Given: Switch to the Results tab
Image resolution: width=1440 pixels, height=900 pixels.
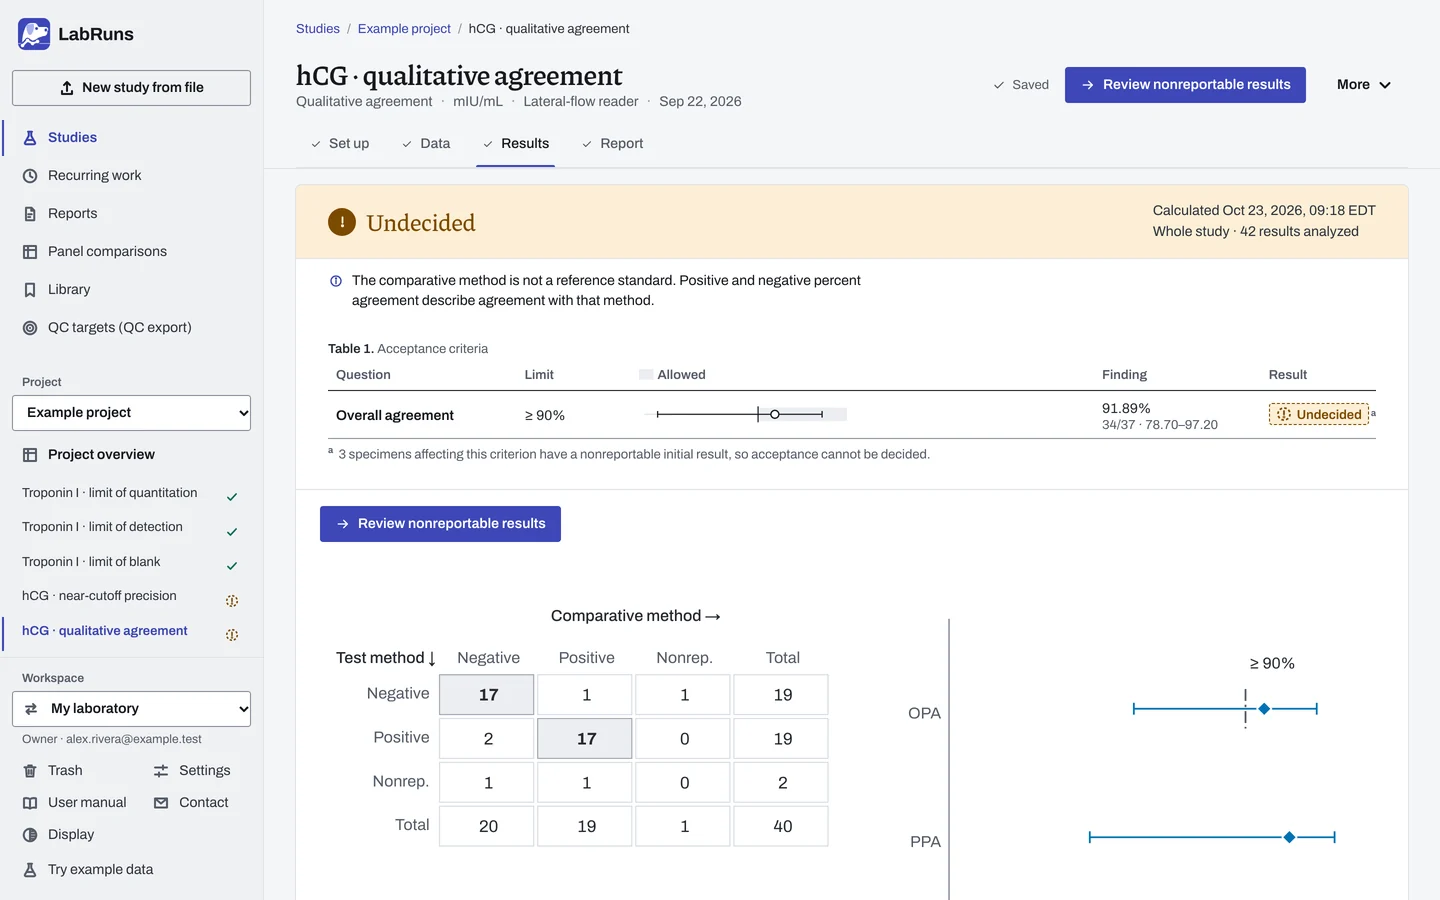Looking at the screenshot, I should point(516,144).
